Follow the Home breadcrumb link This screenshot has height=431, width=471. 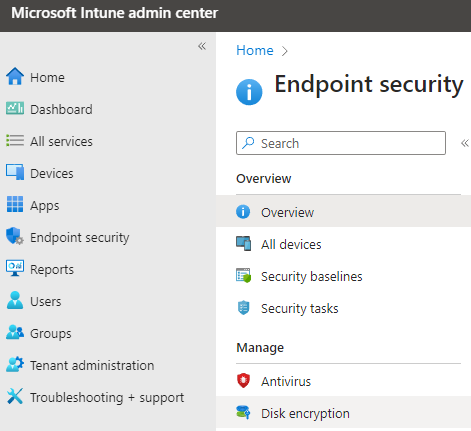[255, 51]
